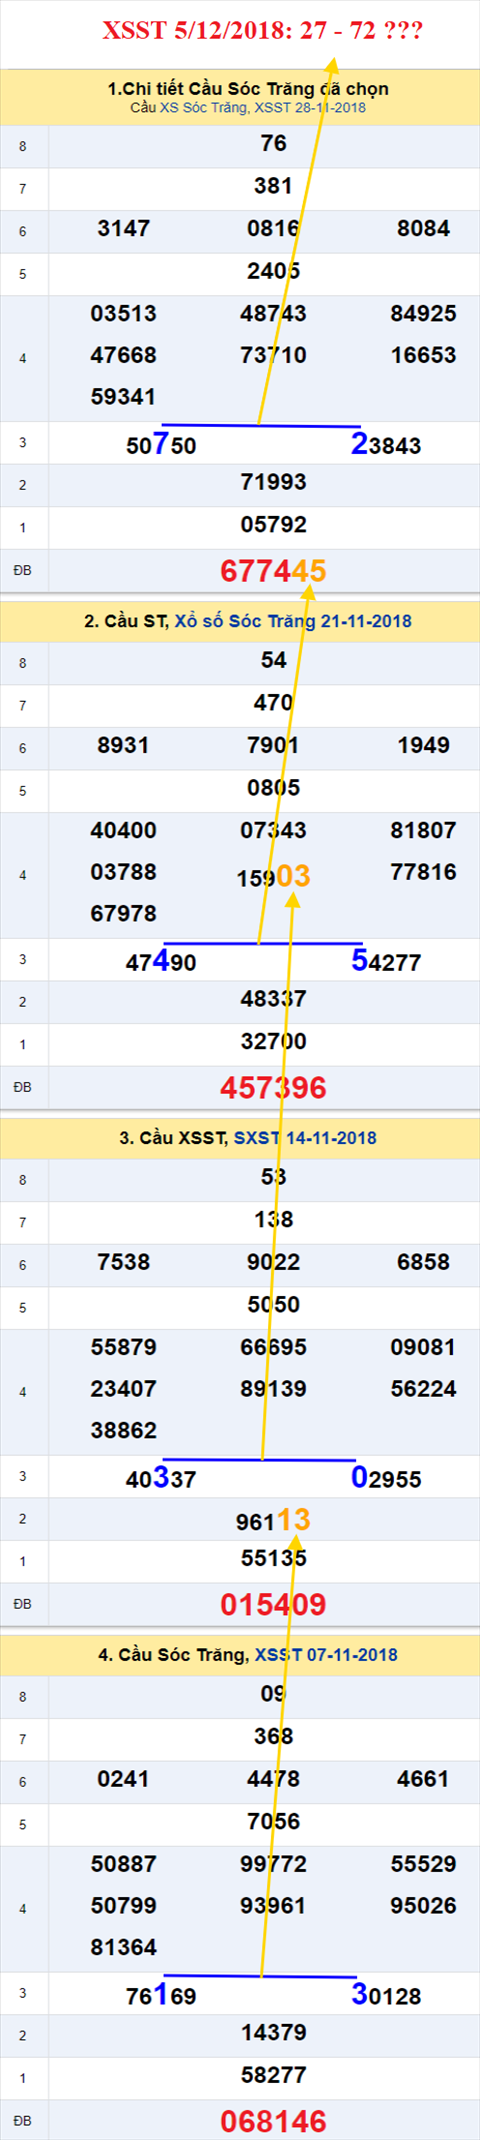Select prize number 67978
Viewport: 480px width, 2140px height.
(124, 914)
